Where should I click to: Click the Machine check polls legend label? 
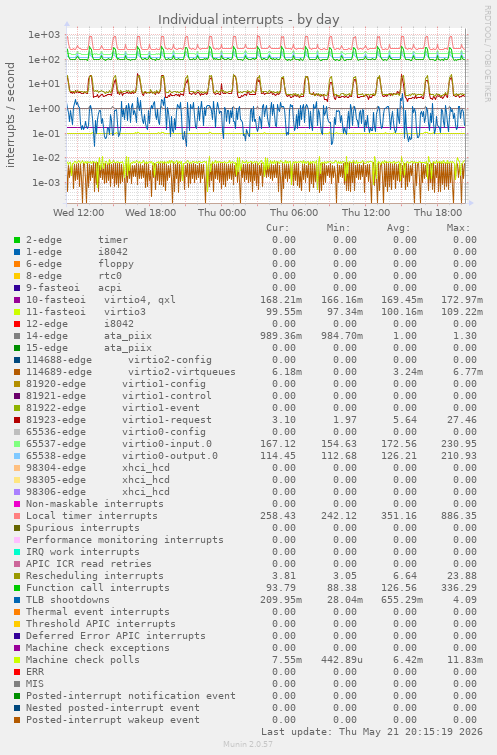click(x=83, y=660)
